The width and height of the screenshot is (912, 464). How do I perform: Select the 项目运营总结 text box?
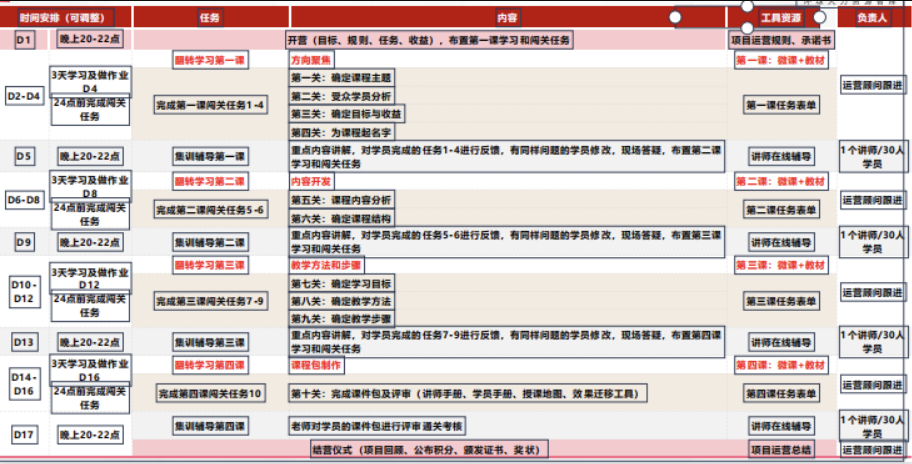(x=781, y=449)
